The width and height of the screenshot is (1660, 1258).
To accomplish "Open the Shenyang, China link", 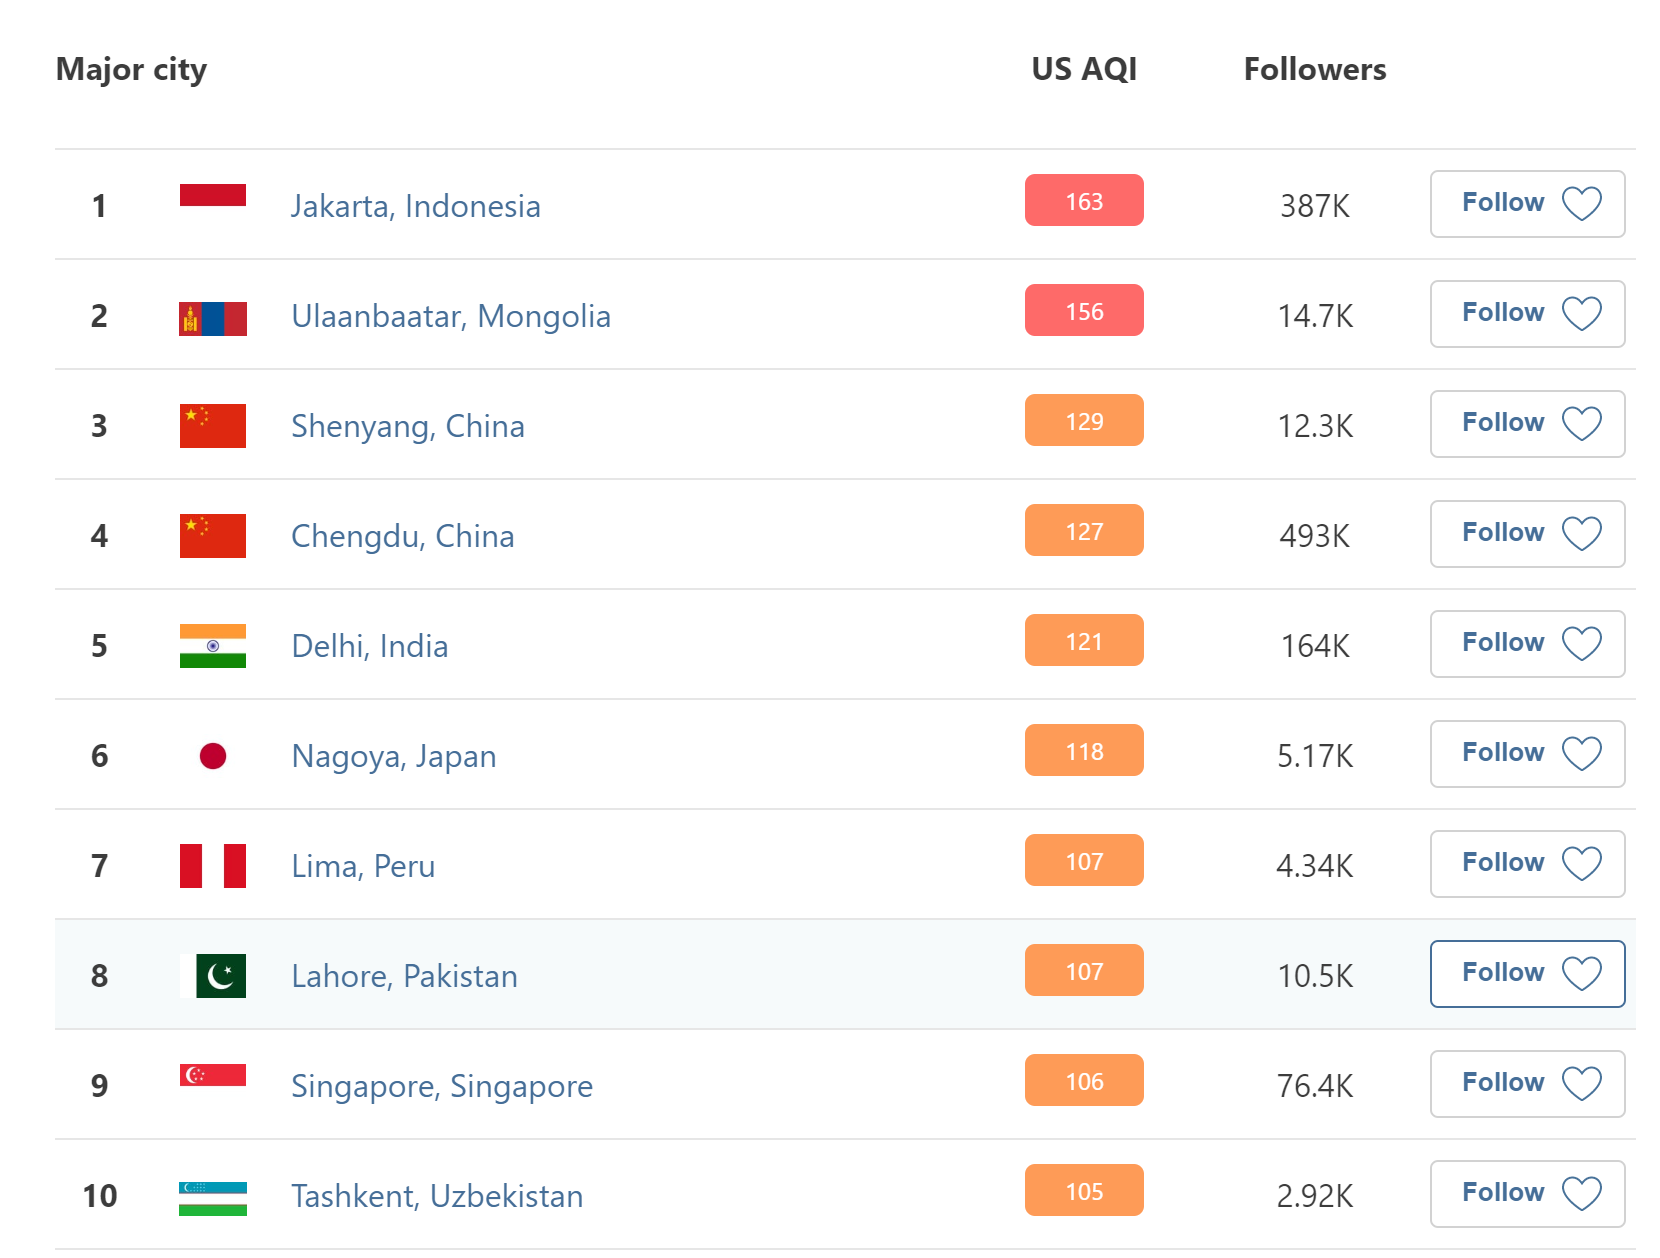I will [408, 426].
